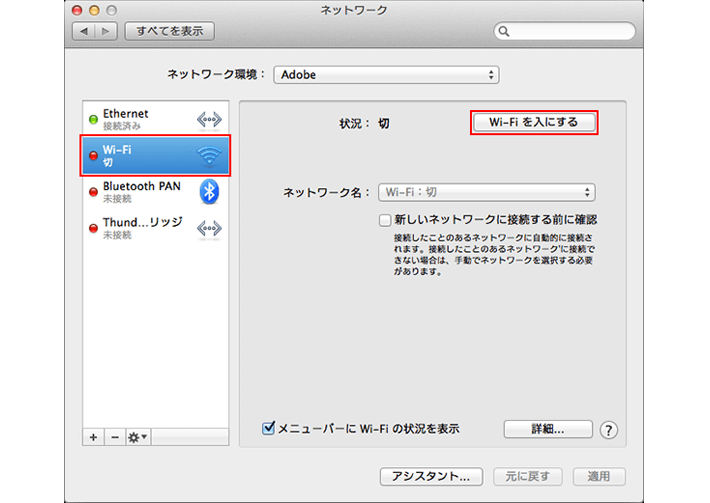Image resolution: width=710 pixels, height=503 pixels.
Task: Go back with the left arrow button
Action: tap(83, 31)
